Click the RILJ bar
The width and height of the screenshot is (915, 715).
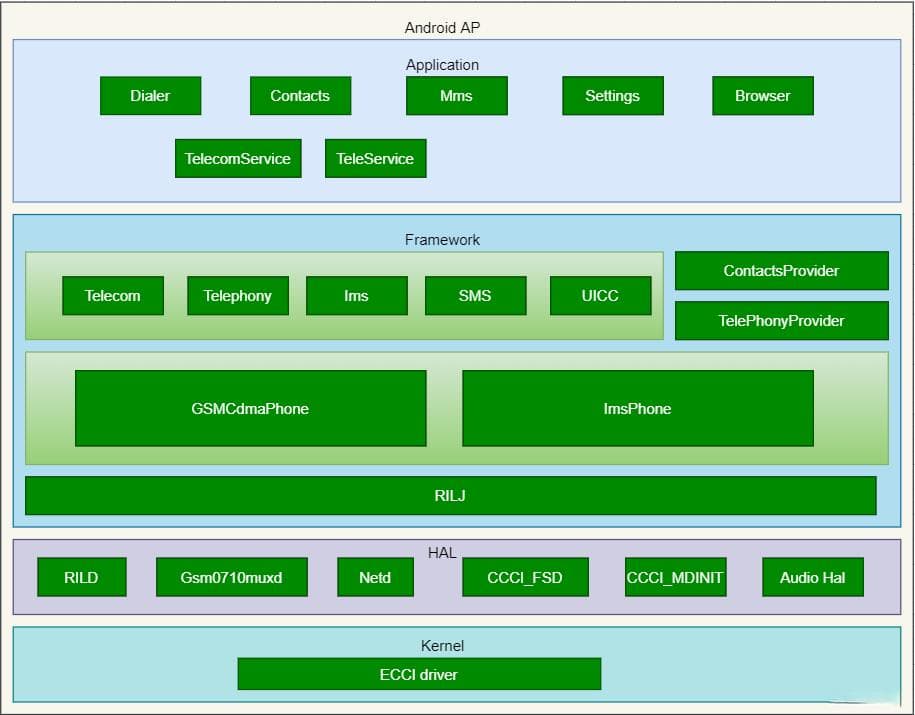coord(450,496)
